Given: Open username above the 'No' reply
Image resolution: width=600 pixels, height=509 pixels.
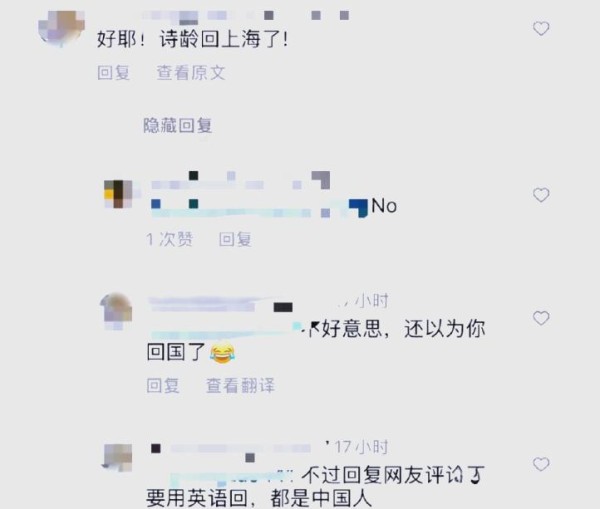Looking at the screenshot, I should tap(240, 180).
